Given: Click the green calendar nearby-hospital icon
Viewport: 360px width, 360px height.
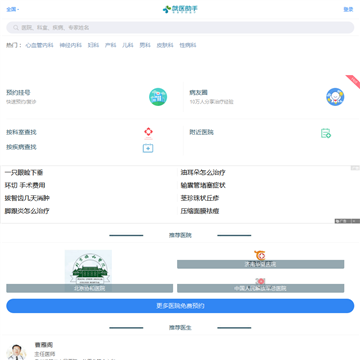Looking at the screenshot, I should click(x=326, y=133).
